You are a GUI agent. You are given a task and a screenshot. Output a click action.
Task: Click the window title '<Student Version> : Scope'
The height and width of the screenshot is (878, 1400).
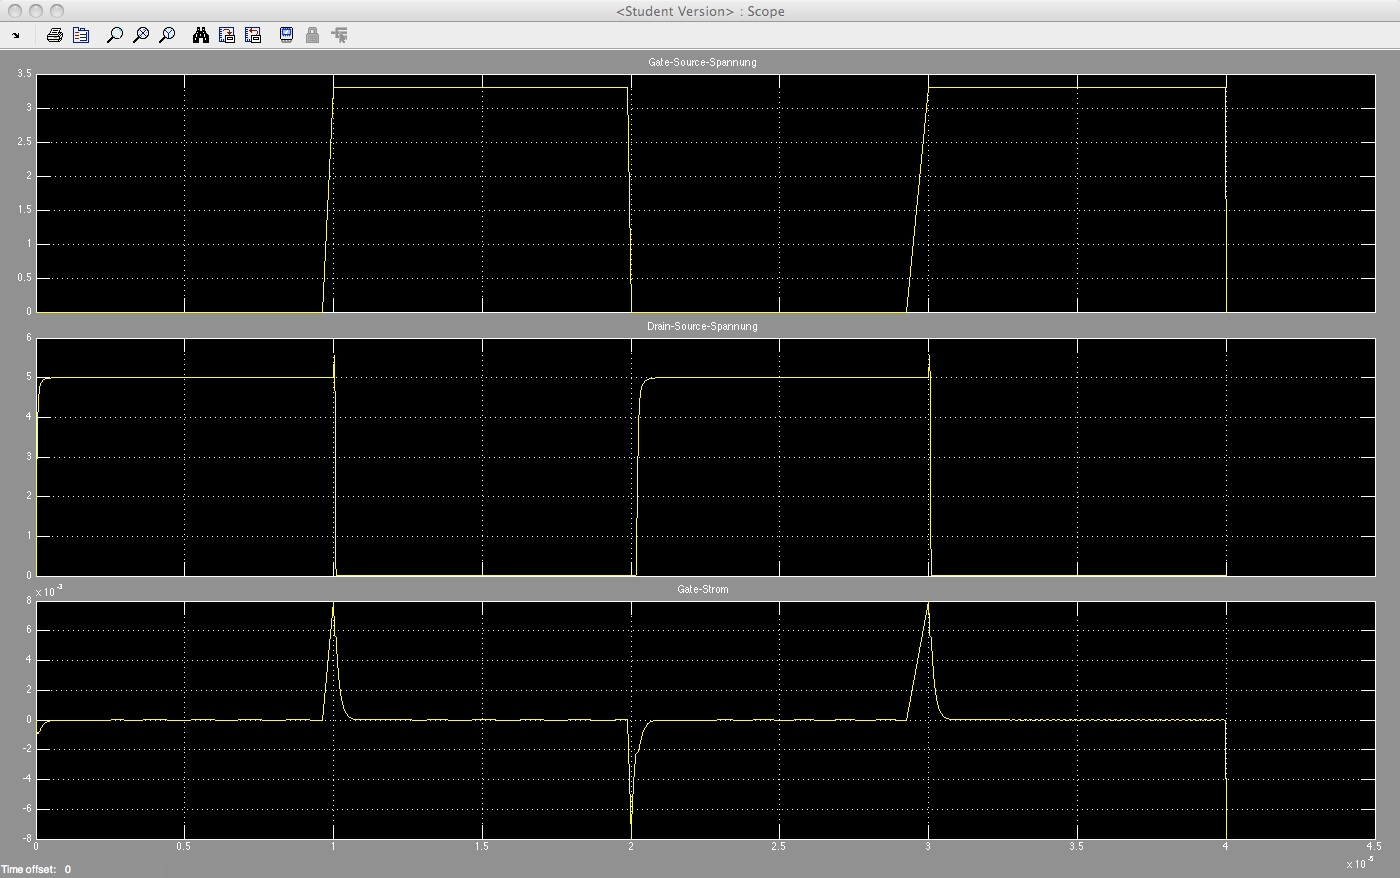(700, 11)
